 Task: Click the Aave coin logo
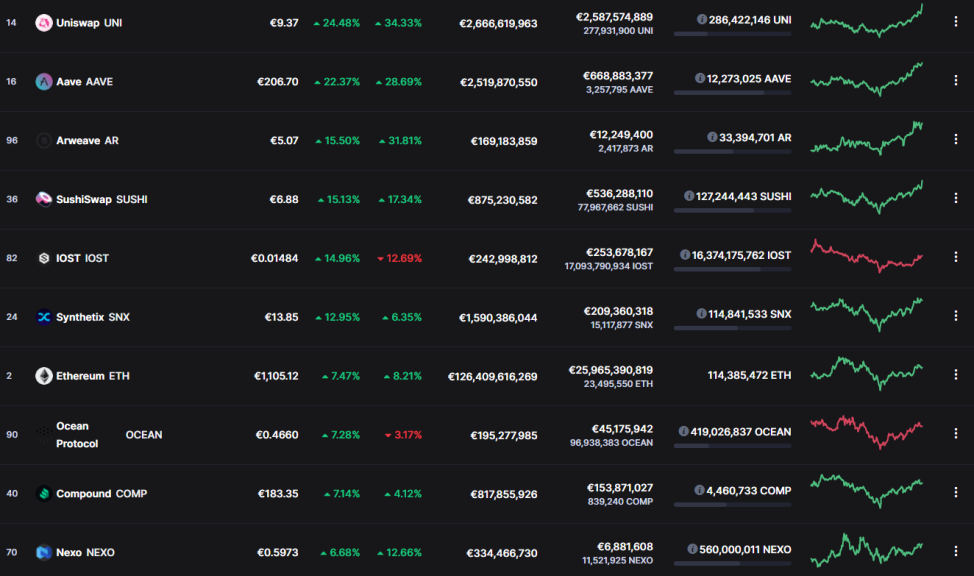coord(43,81)
